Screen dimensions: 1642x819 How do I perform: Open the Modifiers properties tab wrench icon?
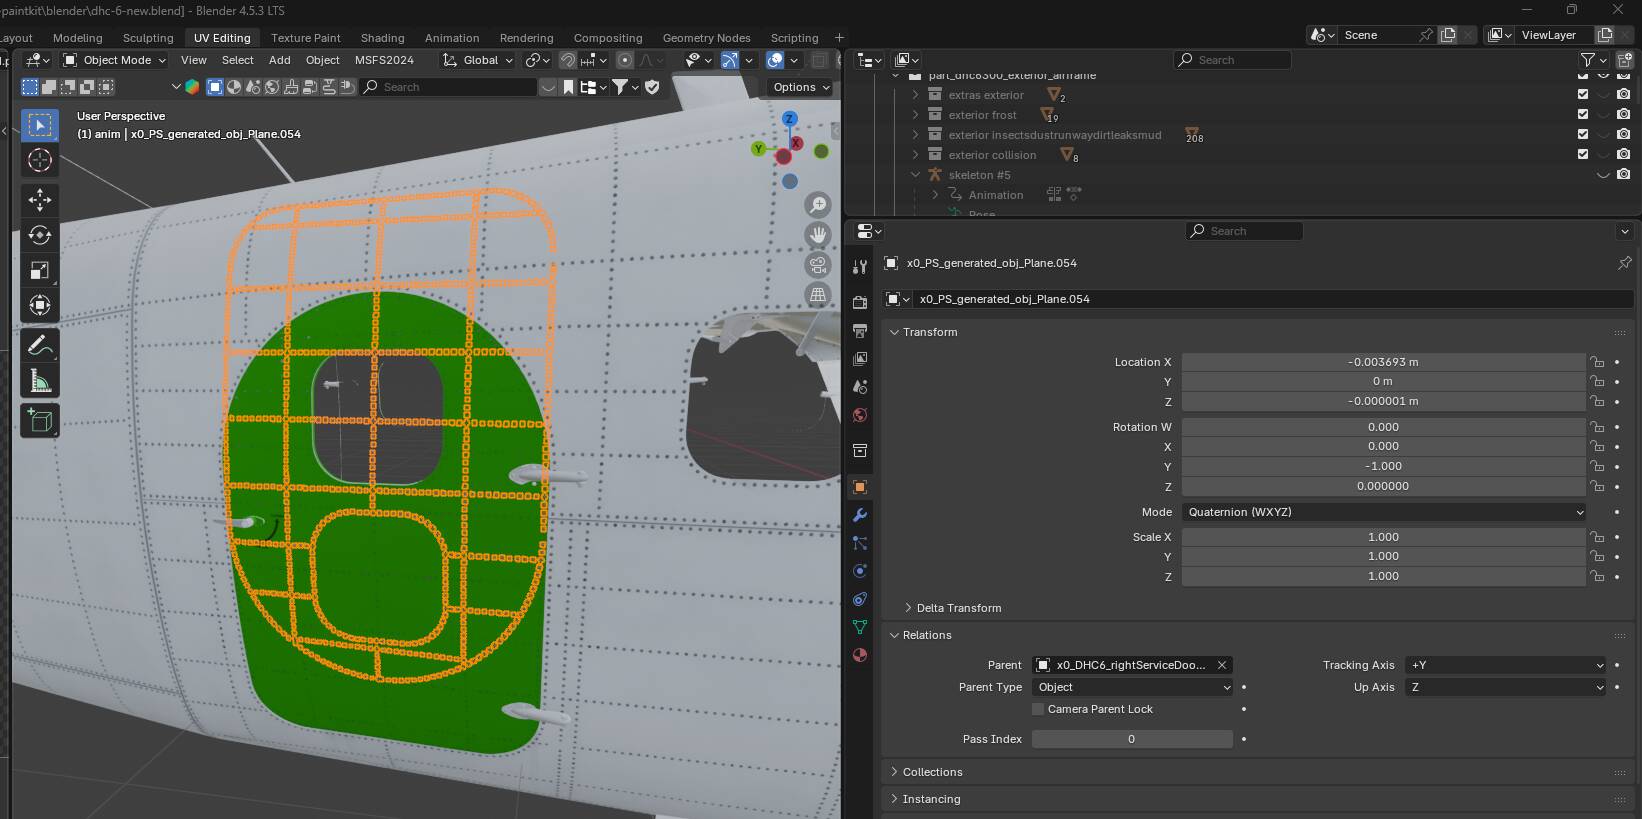(859, 515)
